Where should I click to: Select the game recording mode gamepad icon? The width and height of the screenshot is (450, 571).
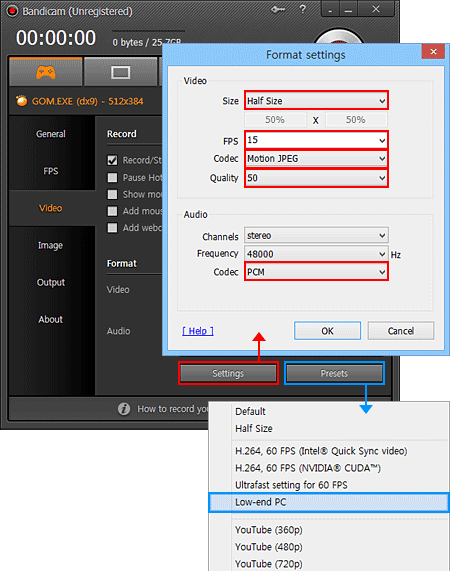46,72
